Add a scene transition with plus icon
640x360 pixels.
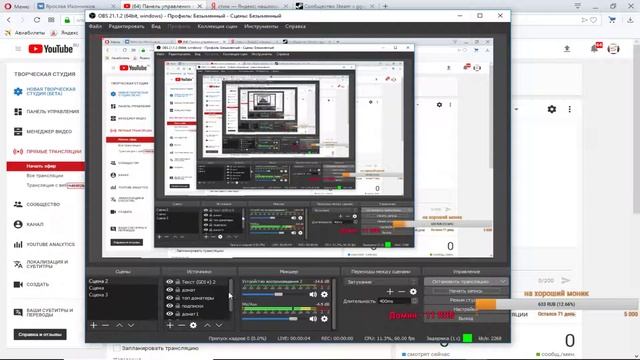coord(390,291)
